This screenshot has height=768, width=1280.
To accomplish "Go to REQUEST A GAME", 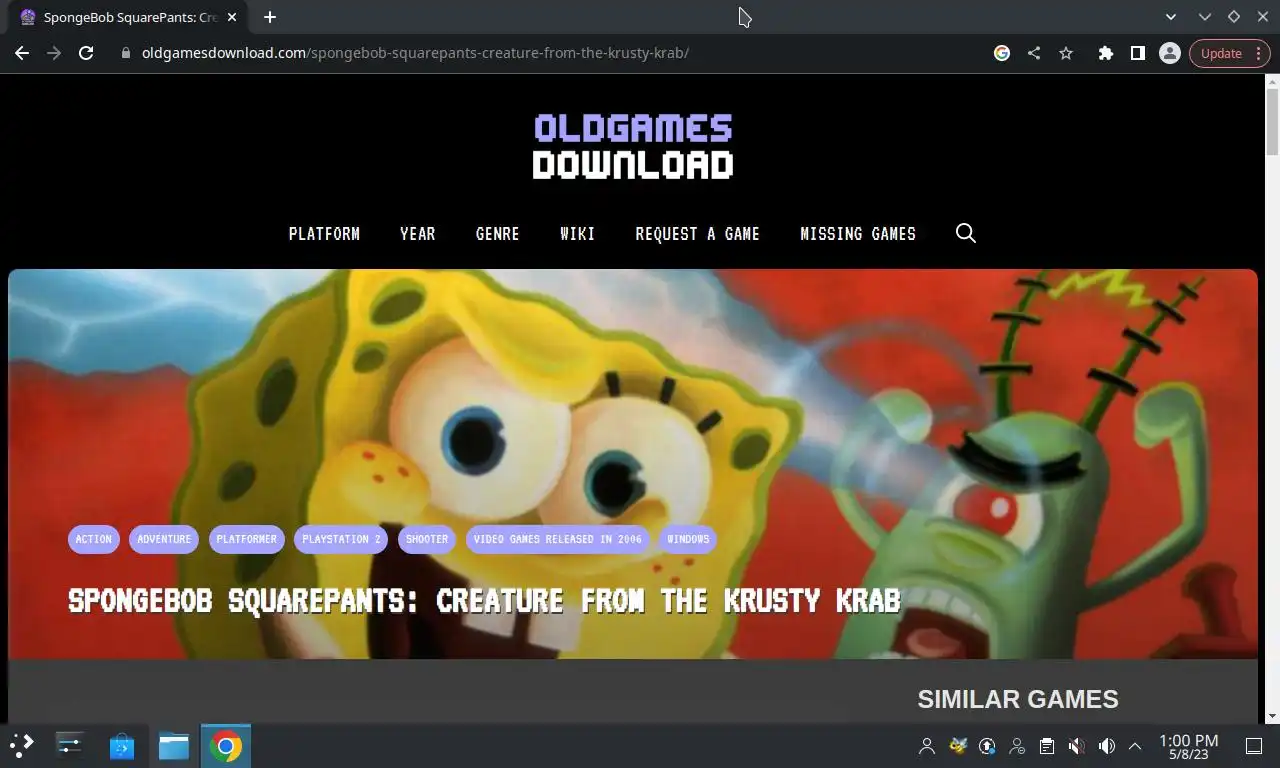I will (698, 234).
